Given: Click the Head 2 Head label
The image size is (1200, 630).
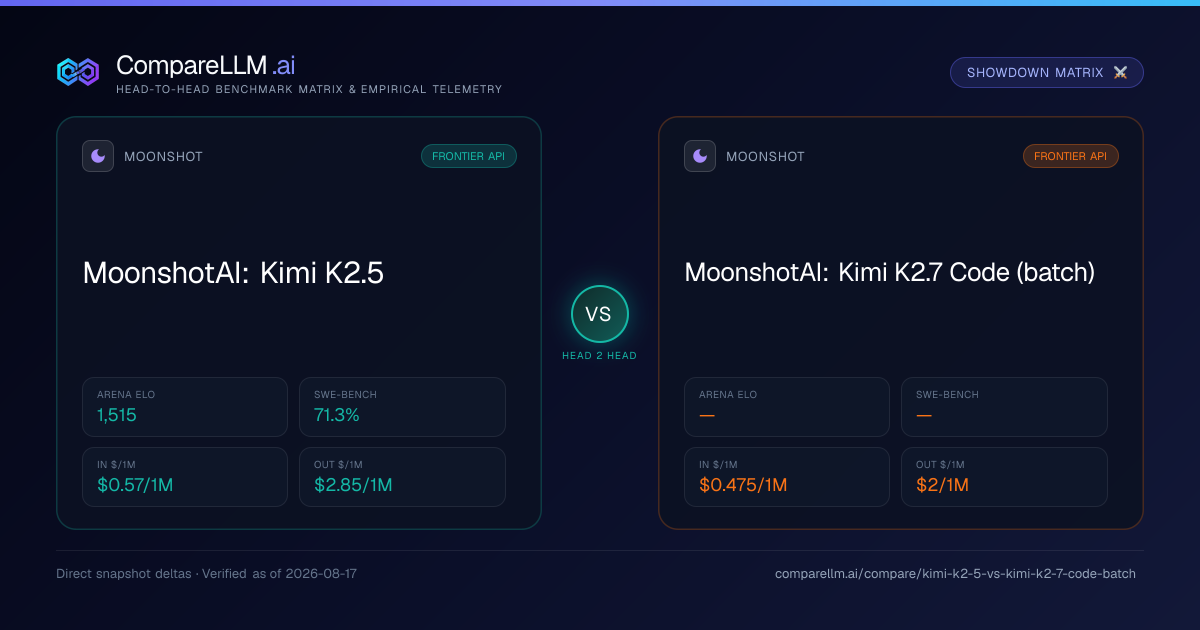Looking at the screenshot, I should pyautogui.click(x=599, y=356).
